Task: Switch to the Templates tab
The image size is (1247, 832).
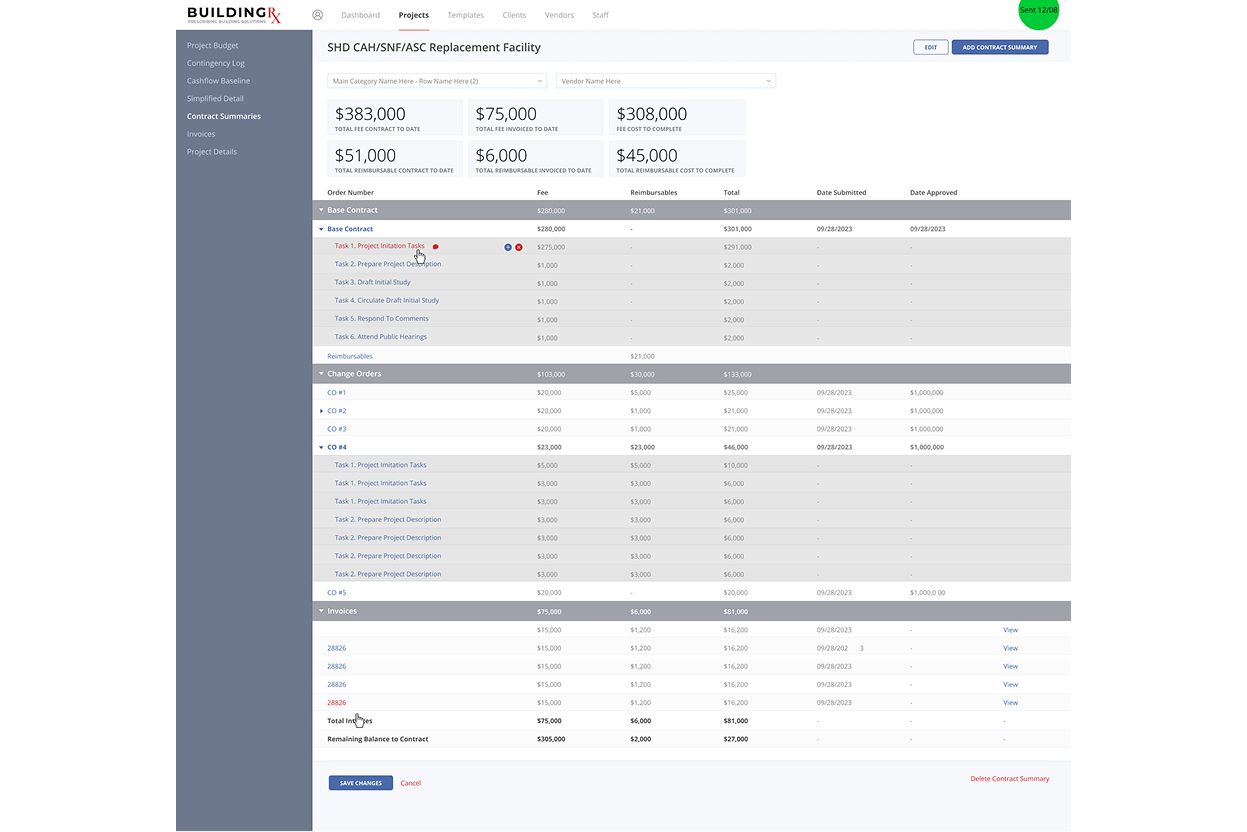Action: 465,15
